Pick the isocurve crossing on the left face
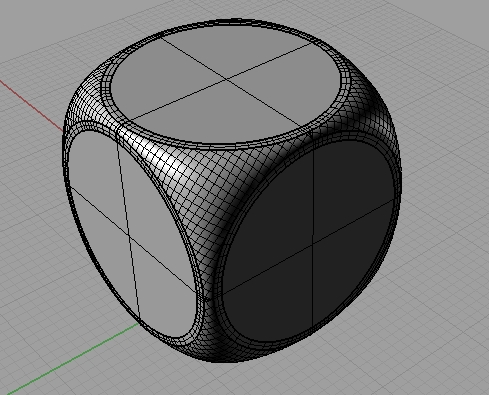The image size is (489, 395). pyautogui.click(x=129, y=237)
